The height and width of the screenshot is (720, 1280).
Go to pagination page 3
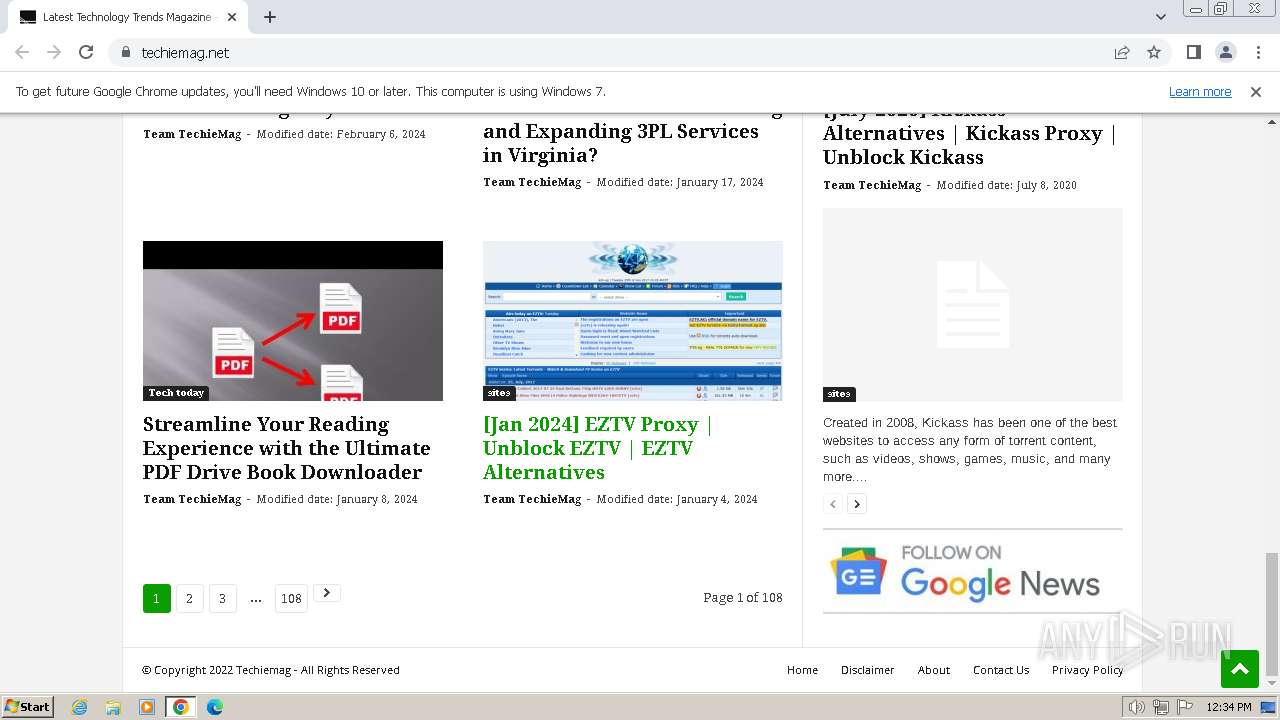click(222, 599)
